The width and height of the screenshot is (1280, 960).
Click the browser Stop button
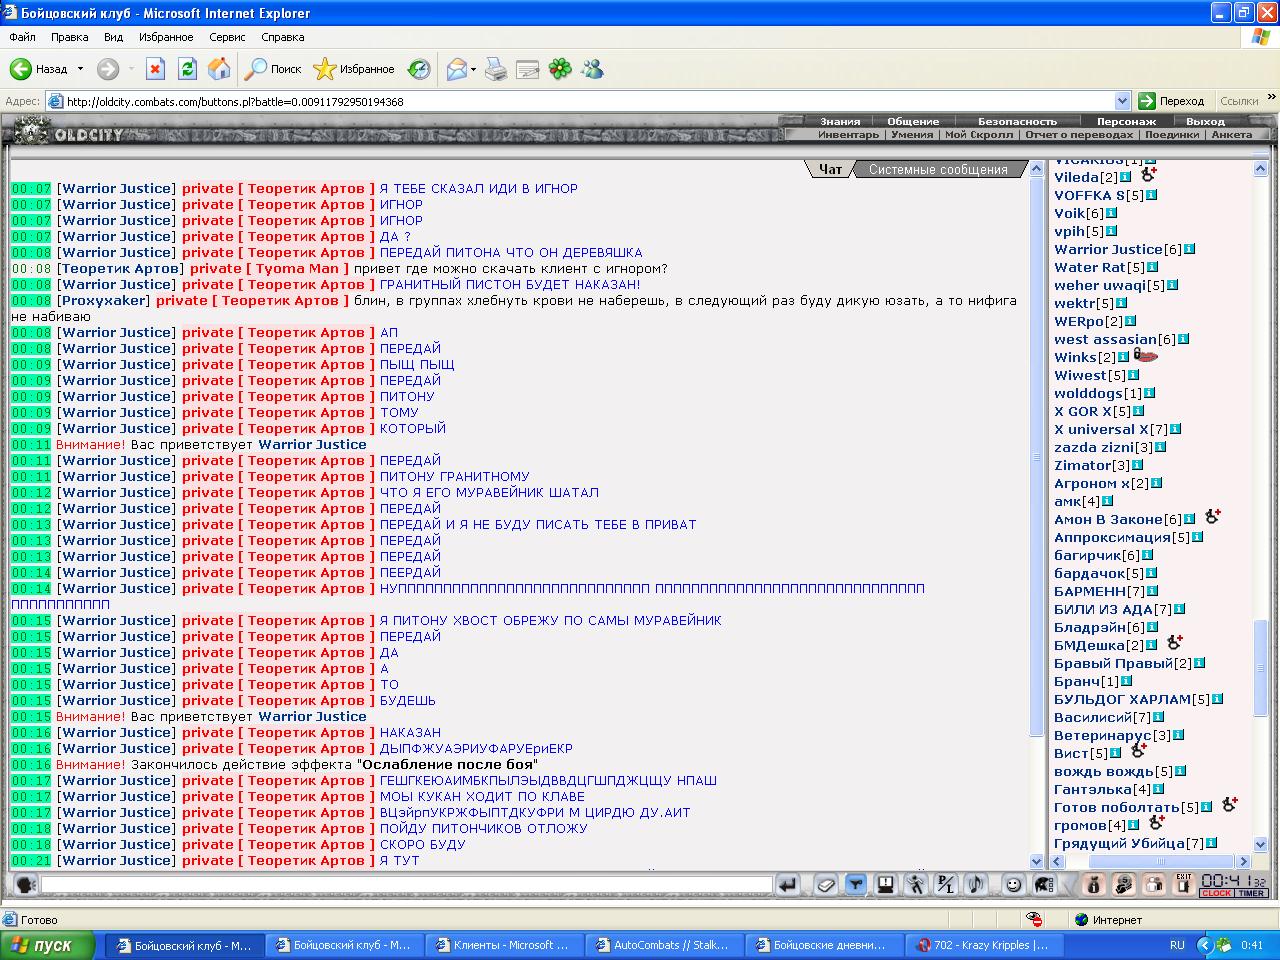155,69
